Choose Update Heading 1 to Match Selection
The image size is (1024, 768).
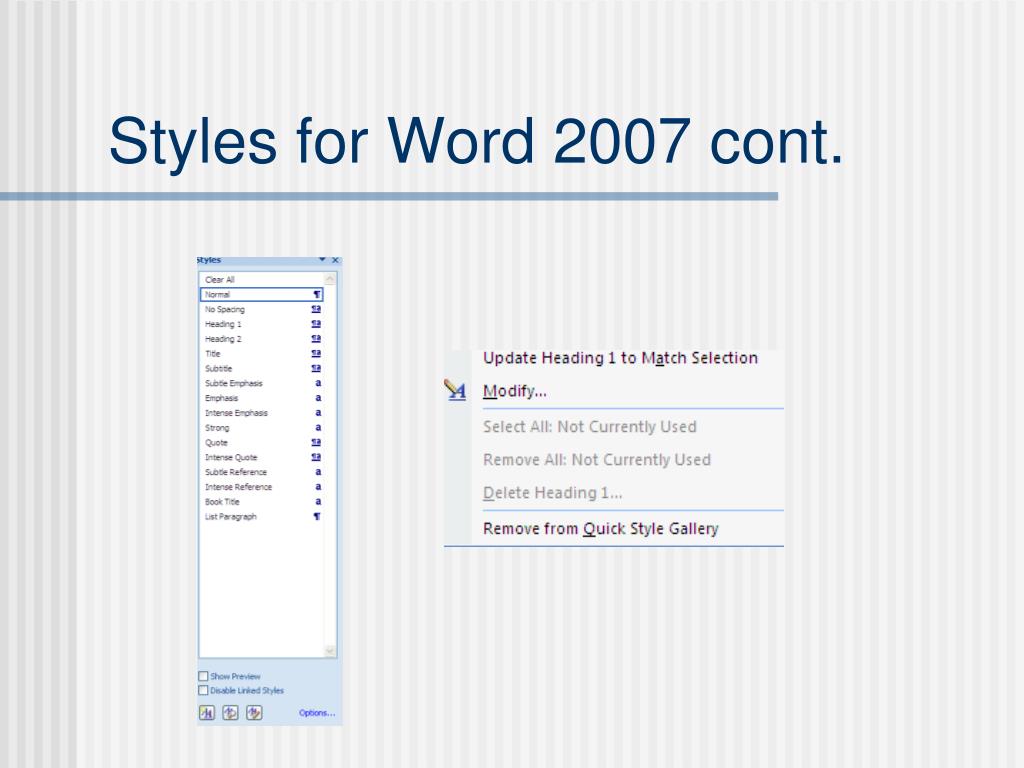click(x=620, y=358)
